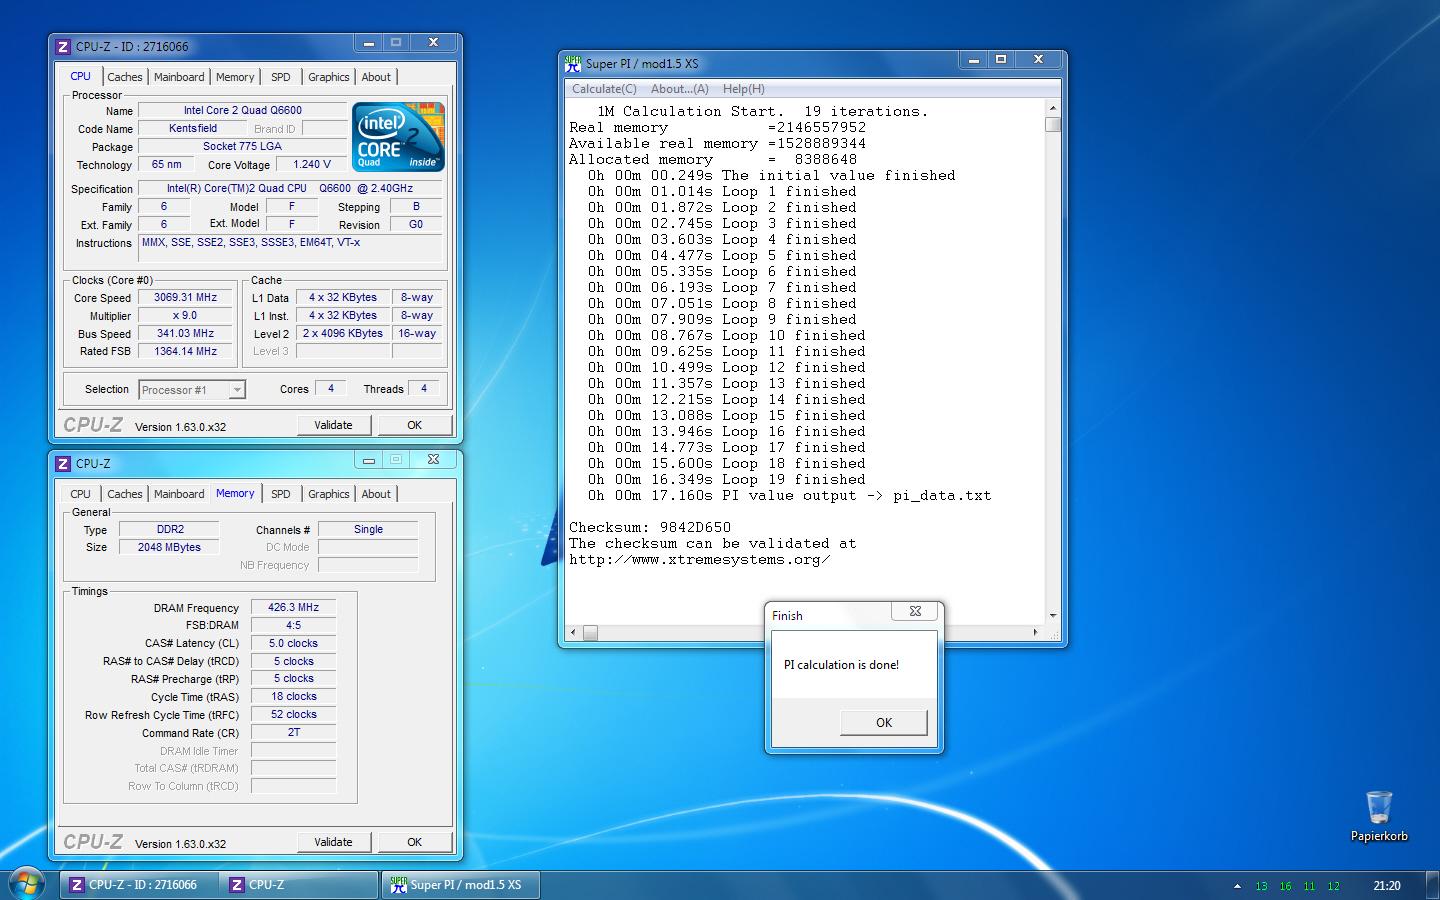Switch to Memory tab in top CPU-Z
Screen dimensions: 1440x900
tap(235, 77)
